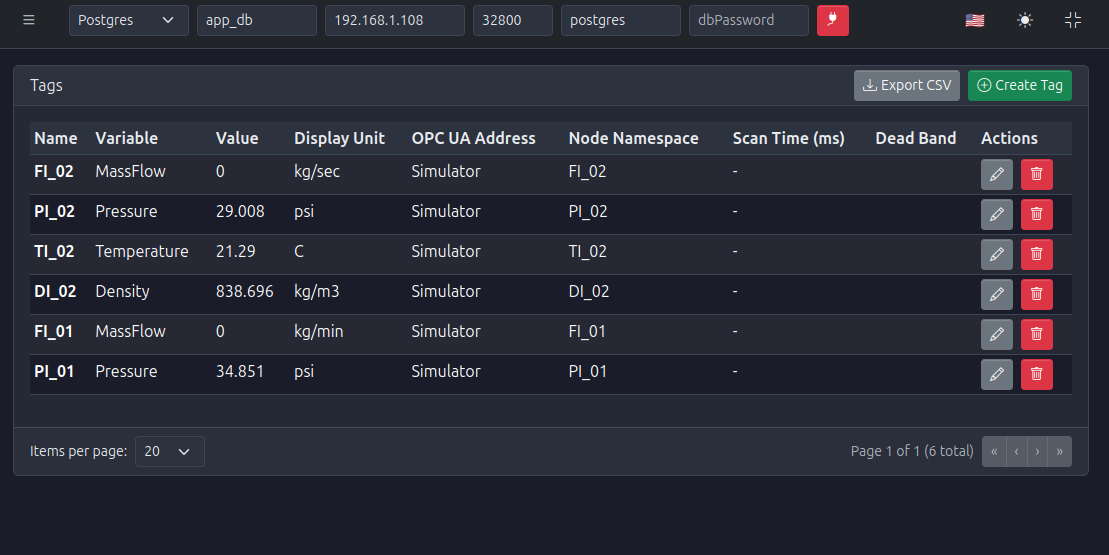1109x555 pixels.
Task: Click the value 838.696
Action: tap(245, 291)
